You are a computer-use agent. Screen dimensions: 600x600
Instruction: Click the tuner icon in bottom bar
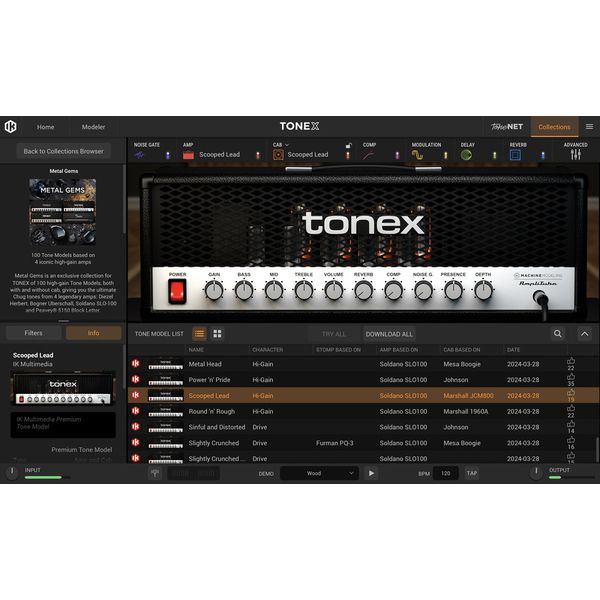(x=155, y=473)
